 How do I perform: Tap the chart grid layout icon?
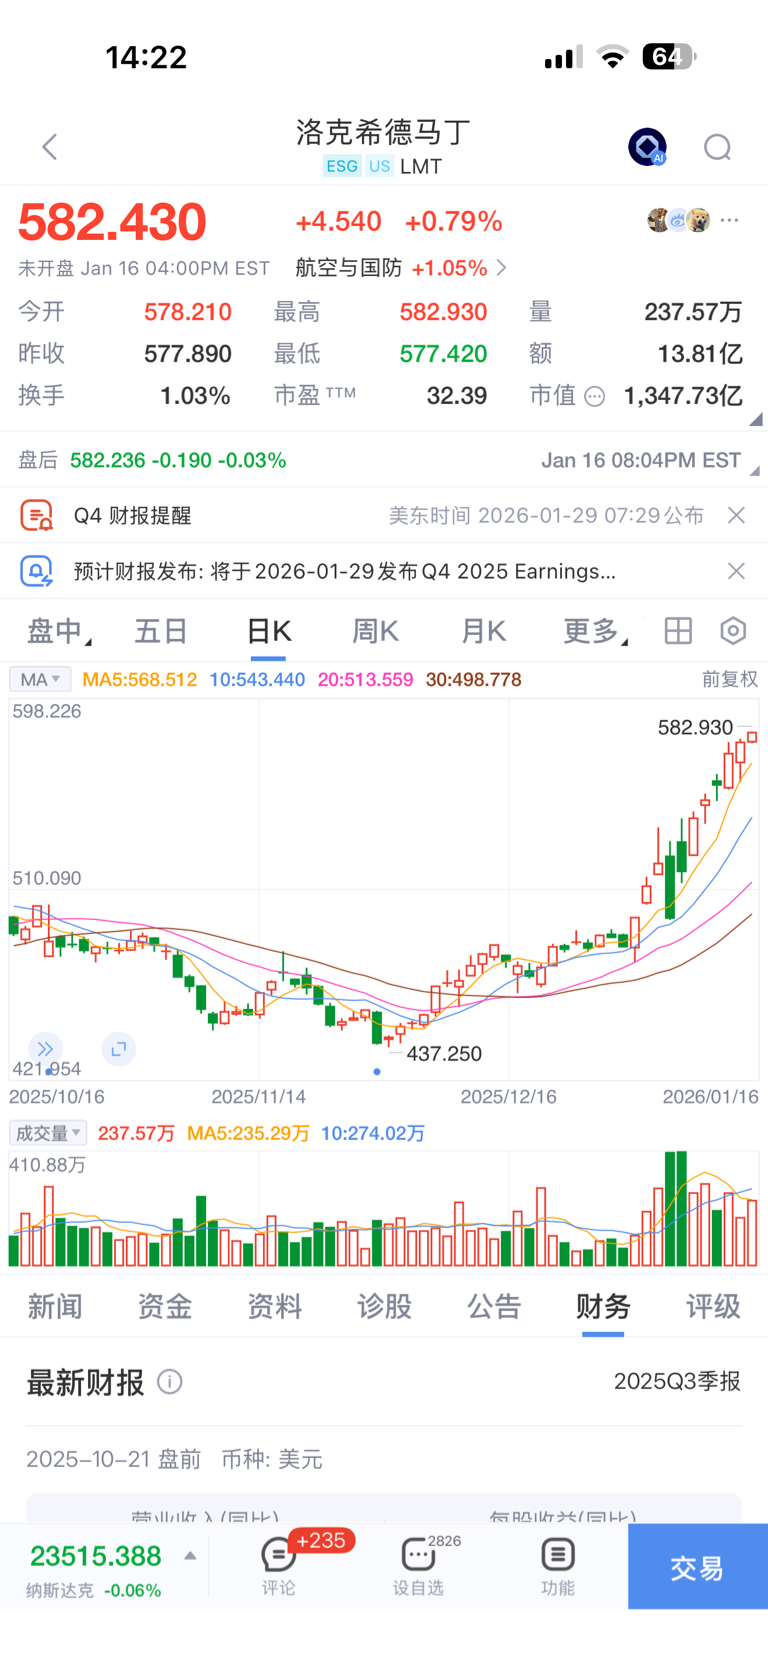point(678,631)
